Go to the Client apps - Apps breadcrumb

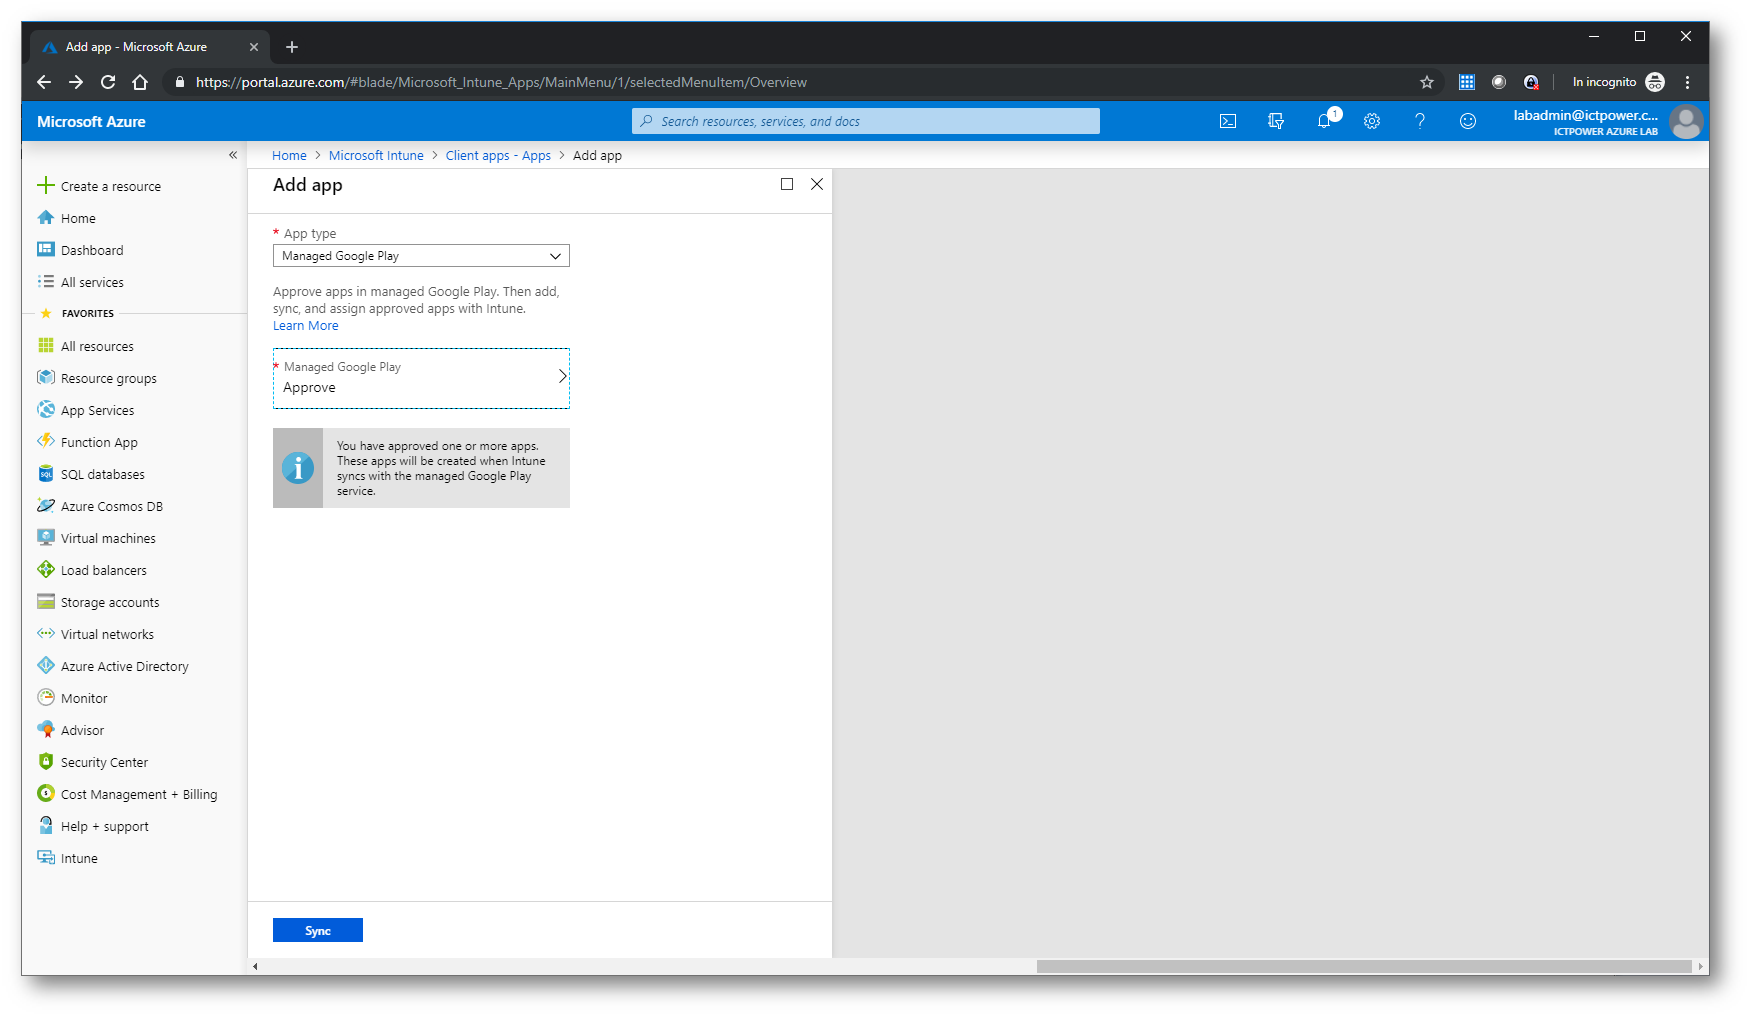(x=498, y=155)
